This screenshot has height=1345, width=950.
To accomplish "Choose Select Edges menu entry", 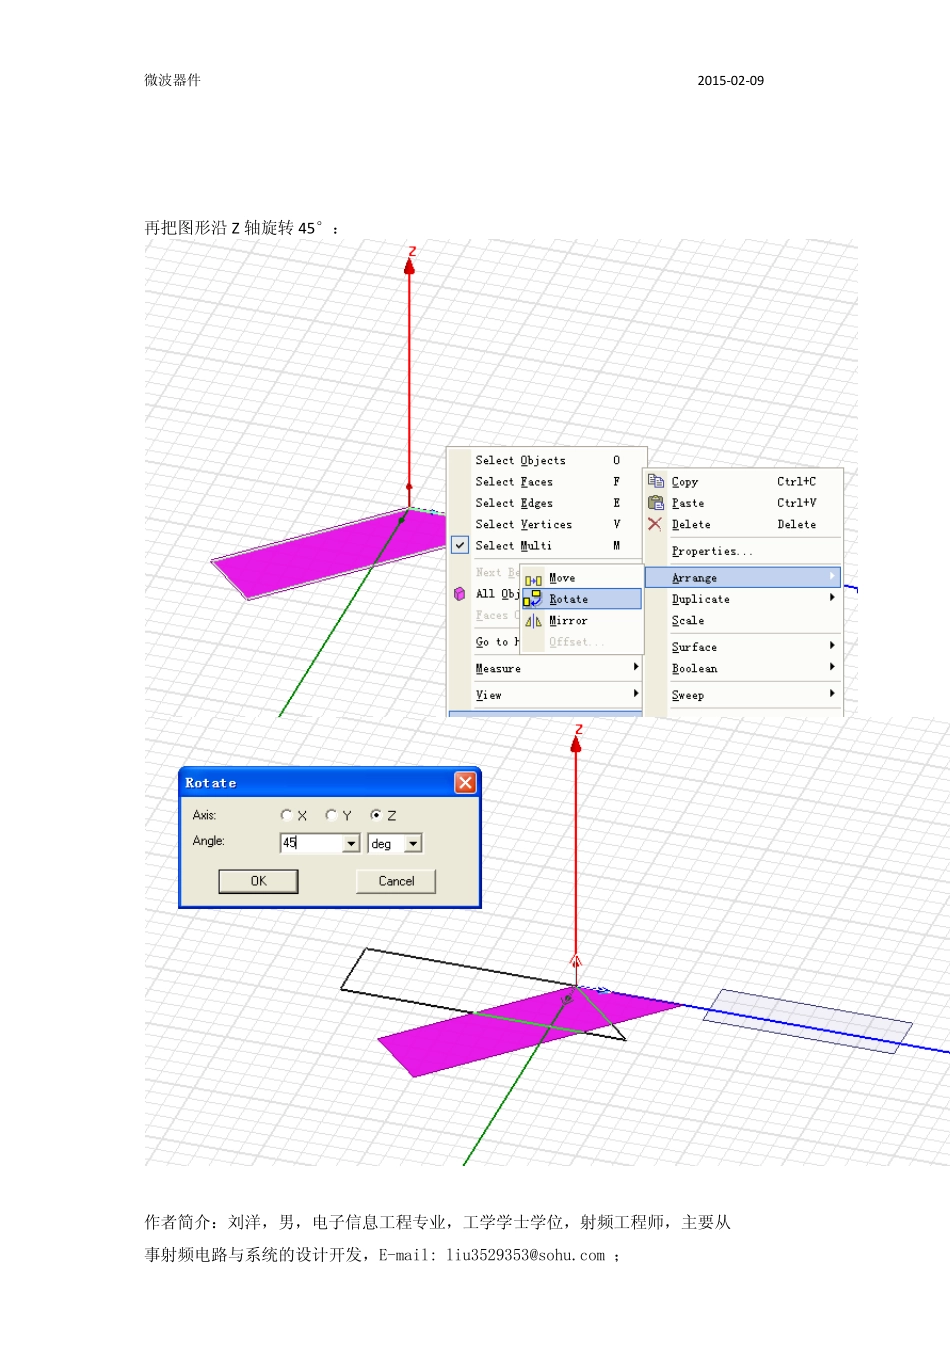I will click(x=547, y=503).
